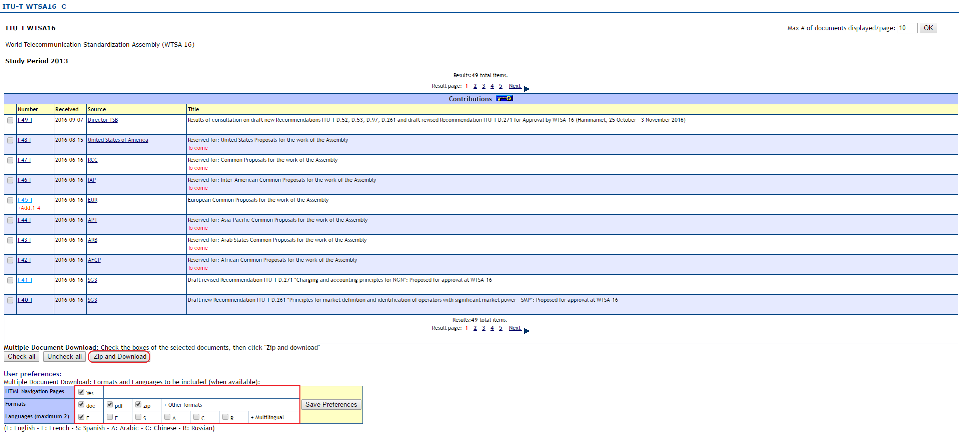Enable the F (French) language checkbox
Image resolution: width=959 pixels, height=433 pixels.
(x=110, y=416)
